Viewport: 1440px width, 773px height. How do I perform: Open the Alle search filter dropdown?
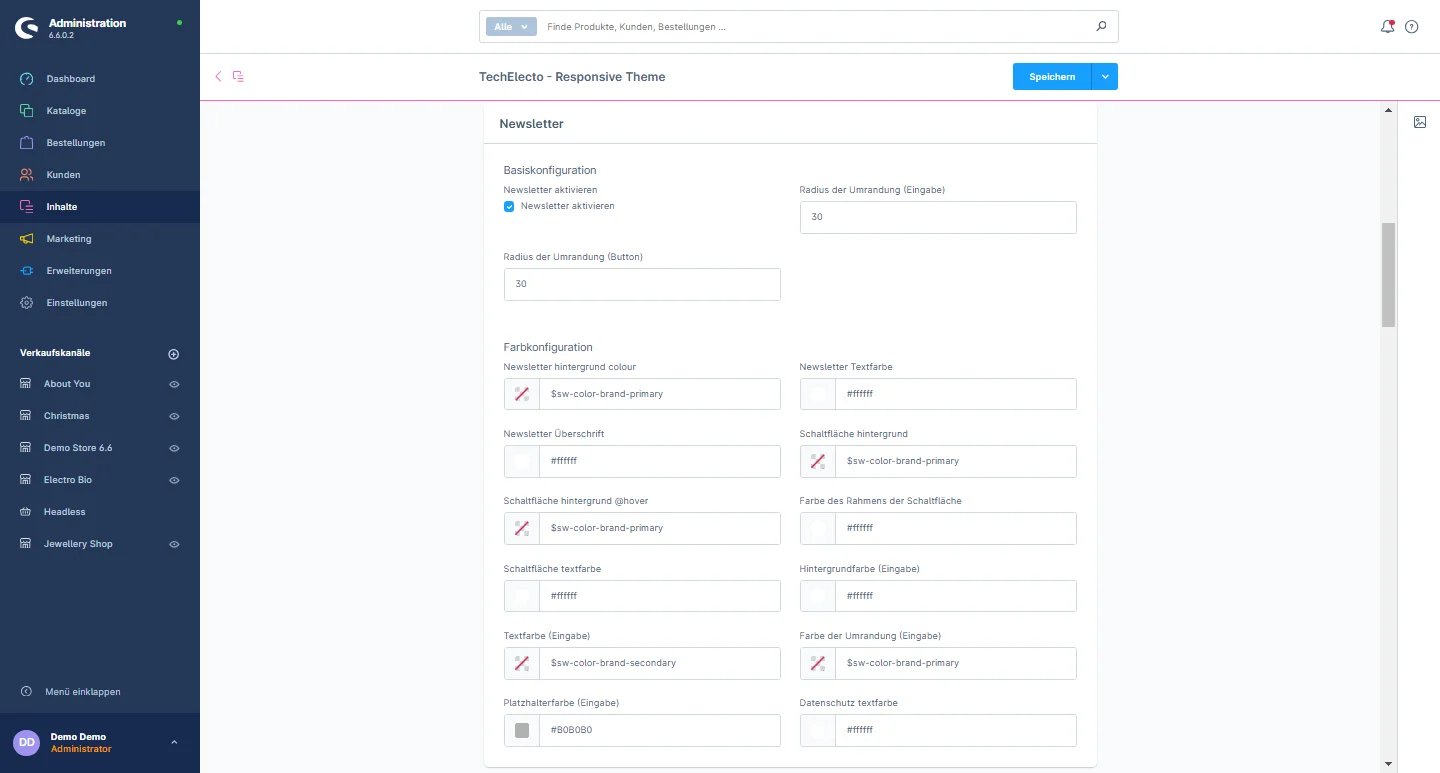coord(511,27)
